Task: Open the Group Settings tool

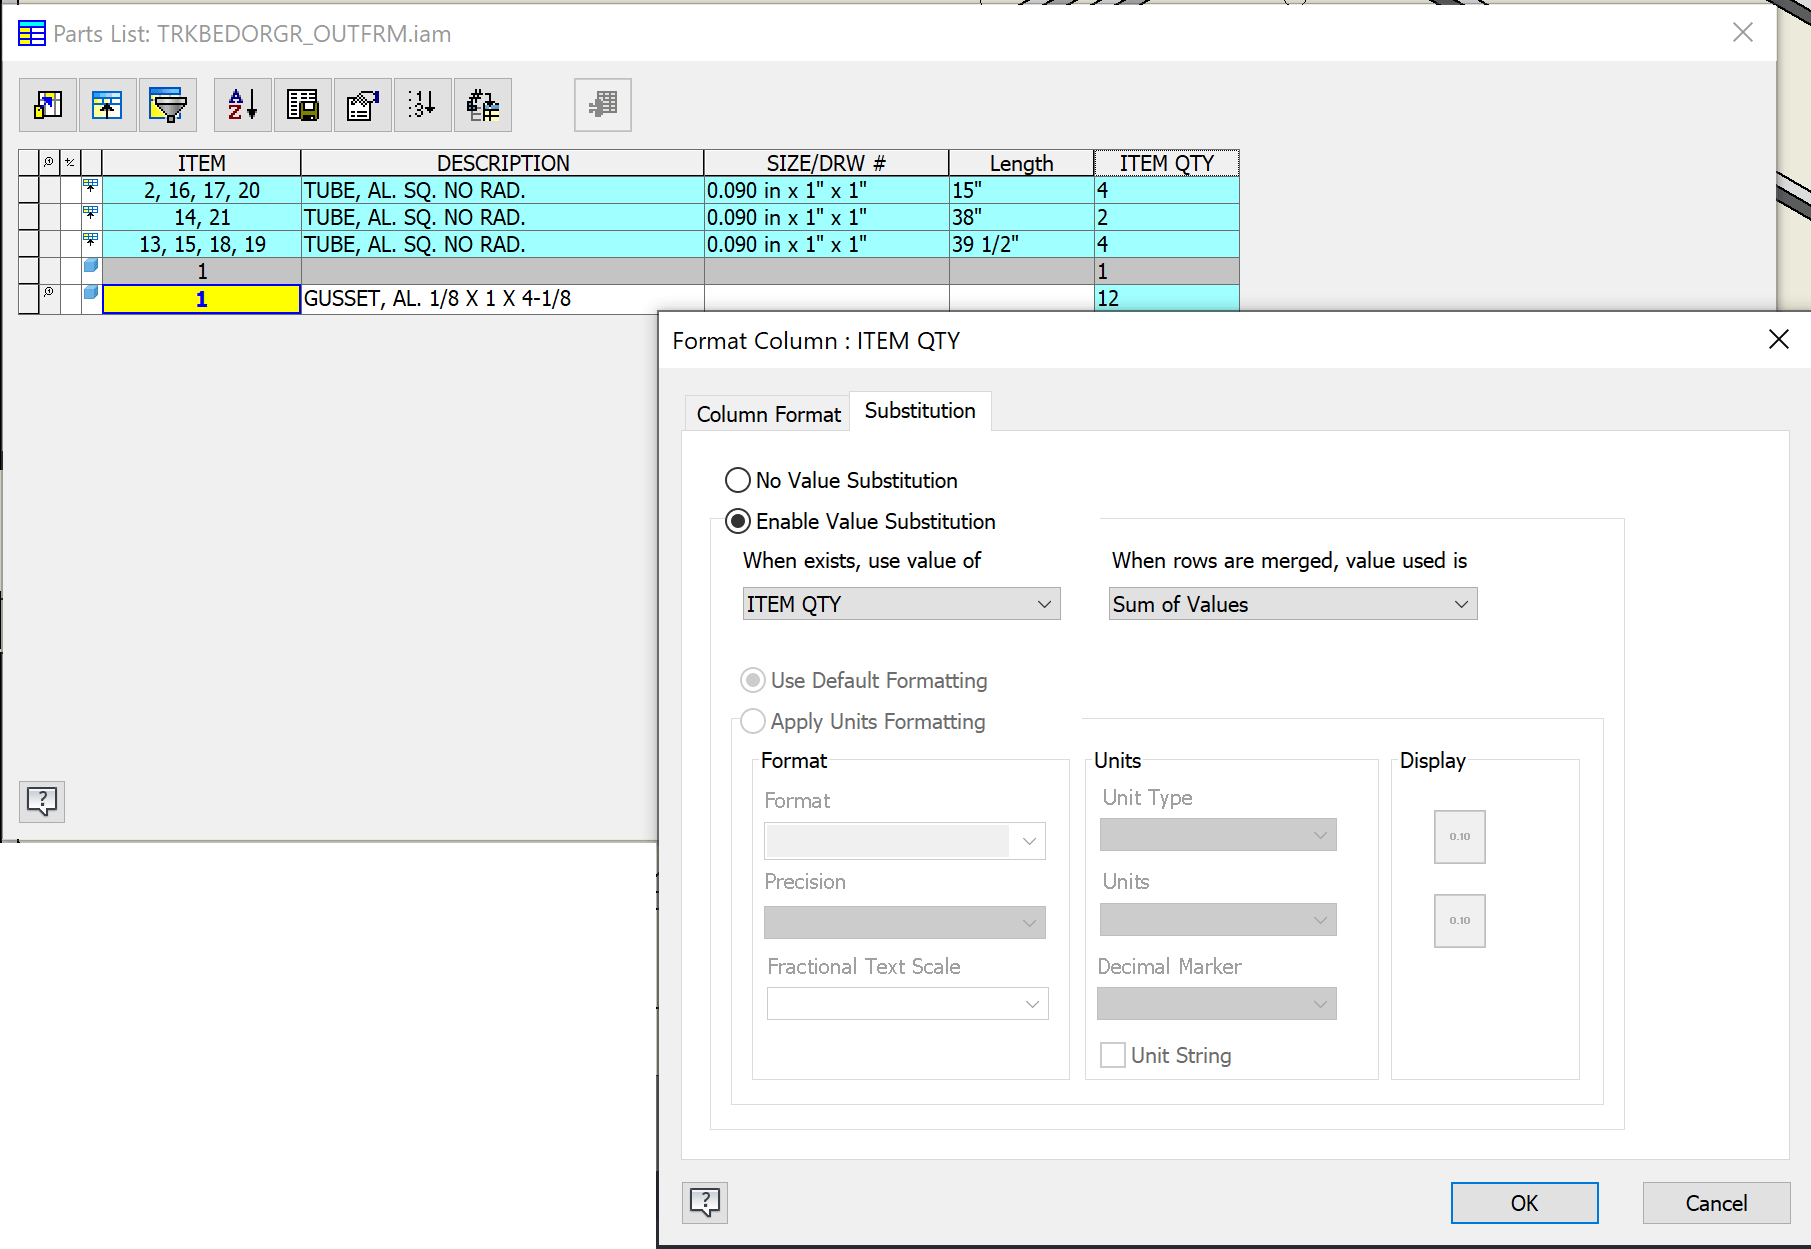Action: click(x=107, y=105)
